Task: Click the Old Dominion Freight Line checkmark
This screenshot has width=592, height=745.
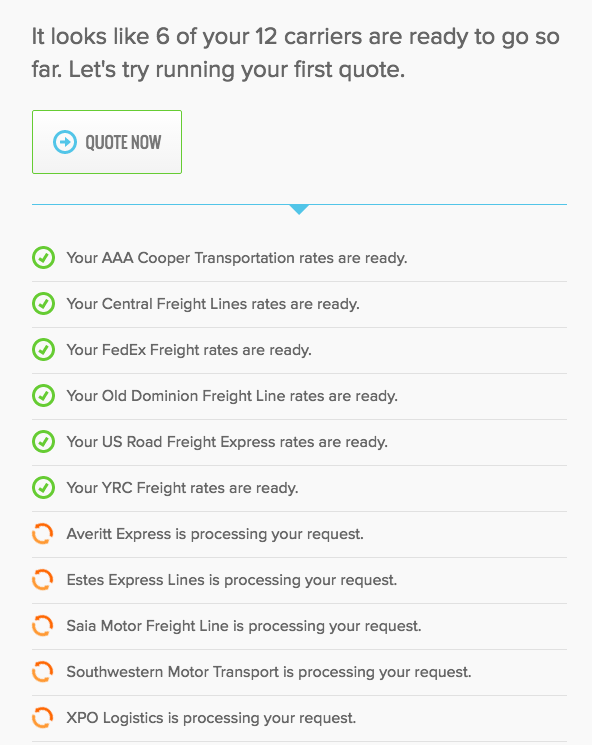Action: [43, 396]
